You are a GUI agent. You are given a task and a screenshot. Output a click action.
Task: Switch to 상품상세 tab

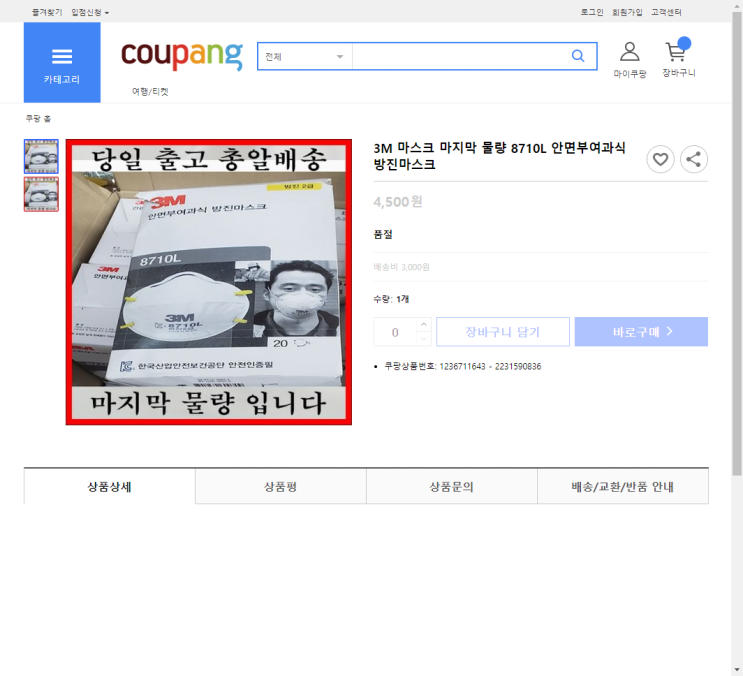tap(109, 487)
